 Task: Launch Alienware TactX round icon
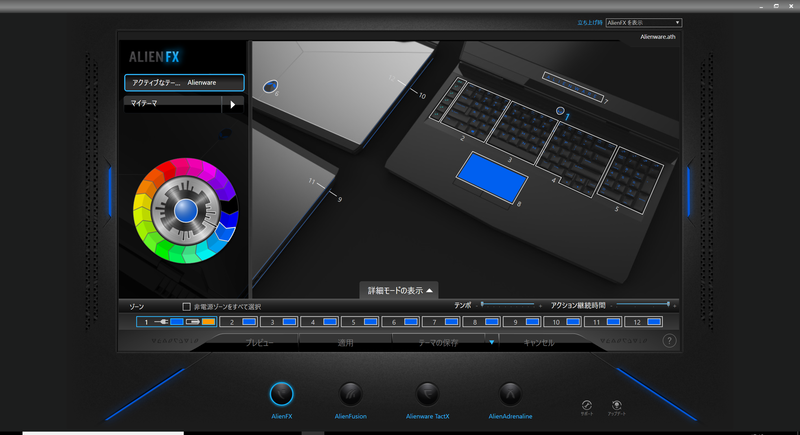pos(428,394)
